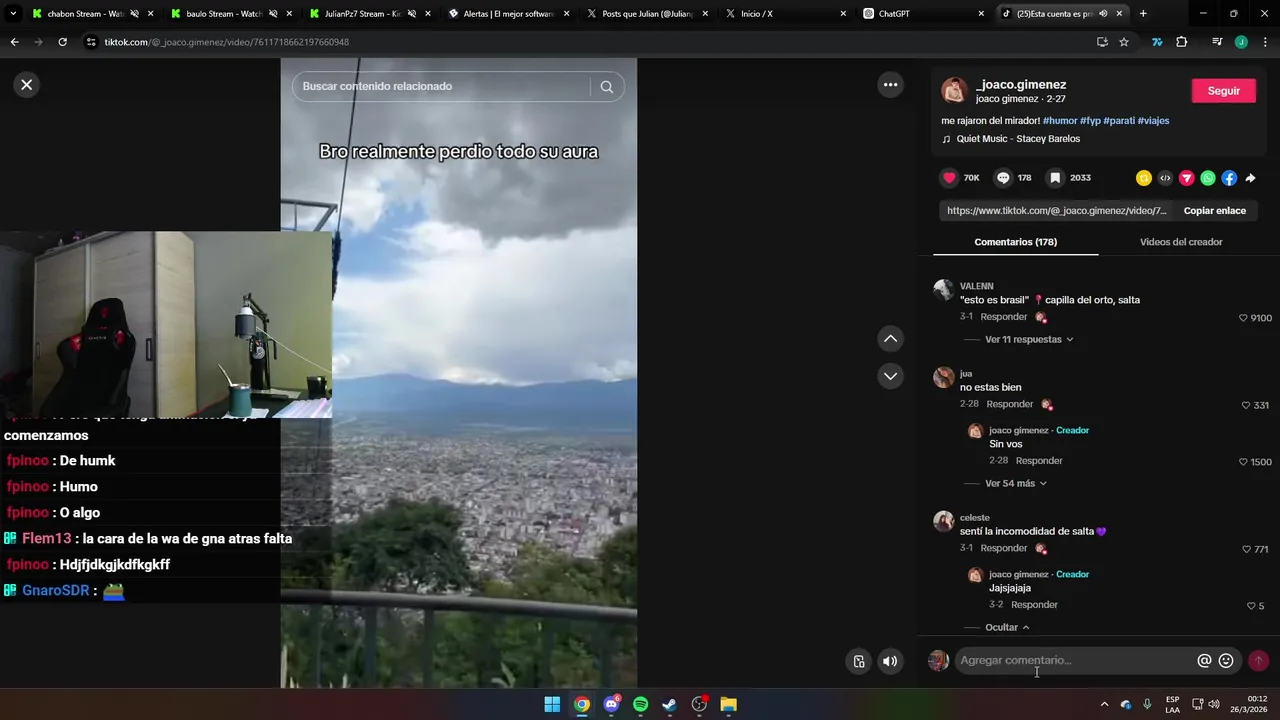This screenshot has width=1280, height=720.
Task: Click the #viajes hashtag
Action: click(x=1153, y=121)
